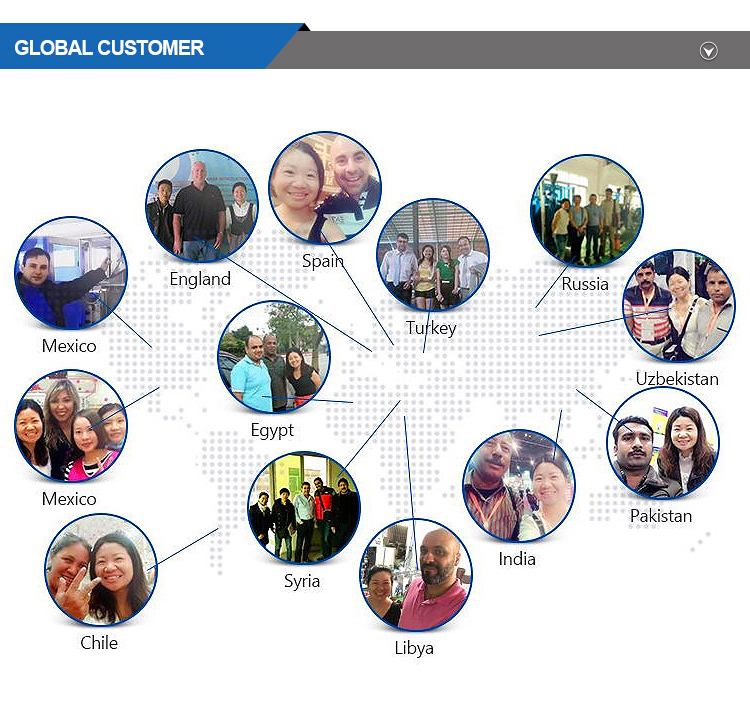Select the Turkey country label
Screen dimensions: 750x702
pos(431,328)
